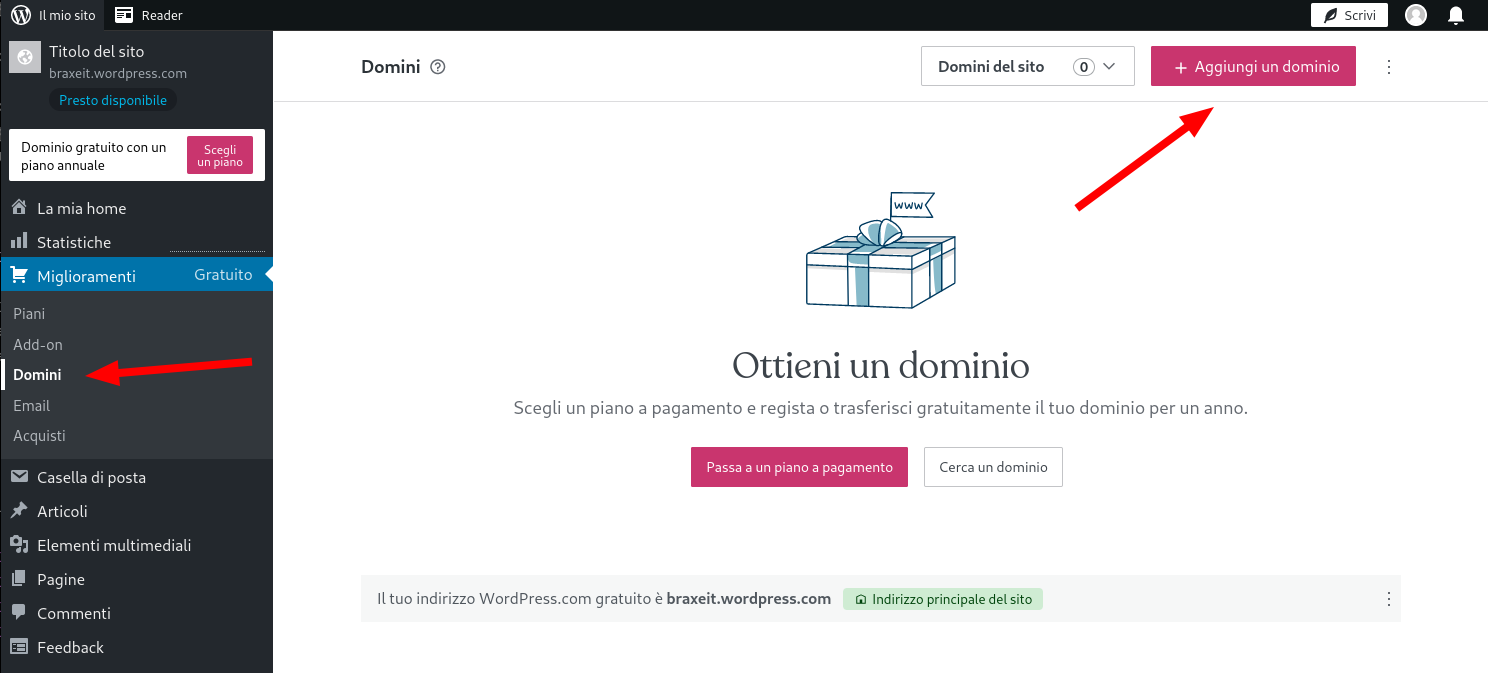Click the site globe icon
1488x673 pixels.
point(25,57)
